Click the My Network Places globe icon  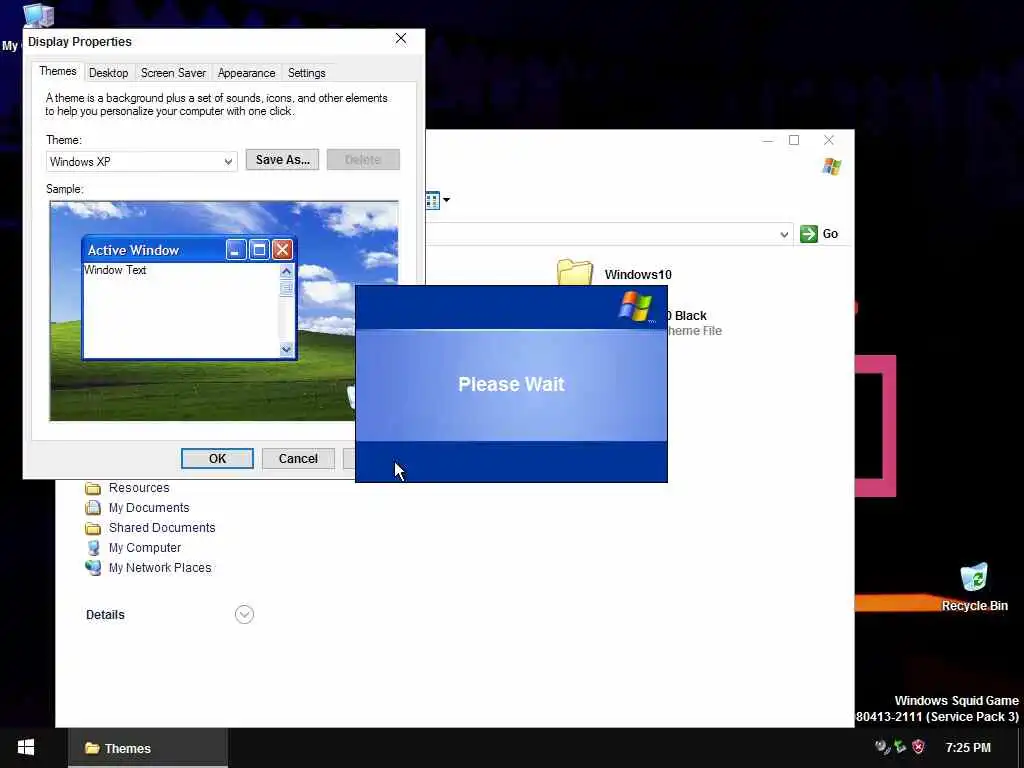pyautogui.click(x=93, y=568)
